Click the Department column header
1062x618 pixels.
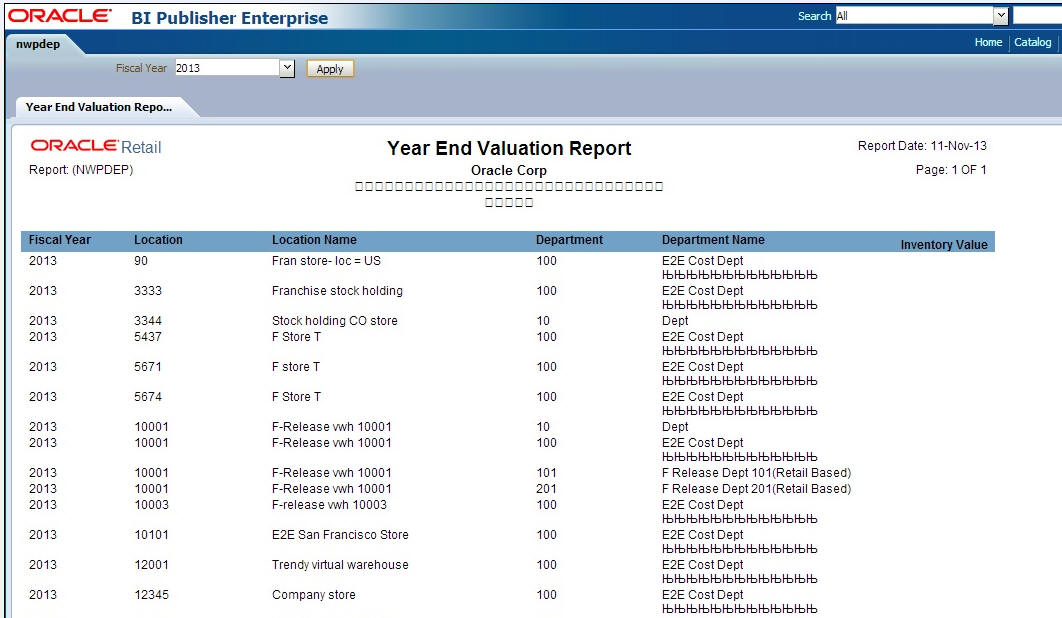[x=569, y=239]
